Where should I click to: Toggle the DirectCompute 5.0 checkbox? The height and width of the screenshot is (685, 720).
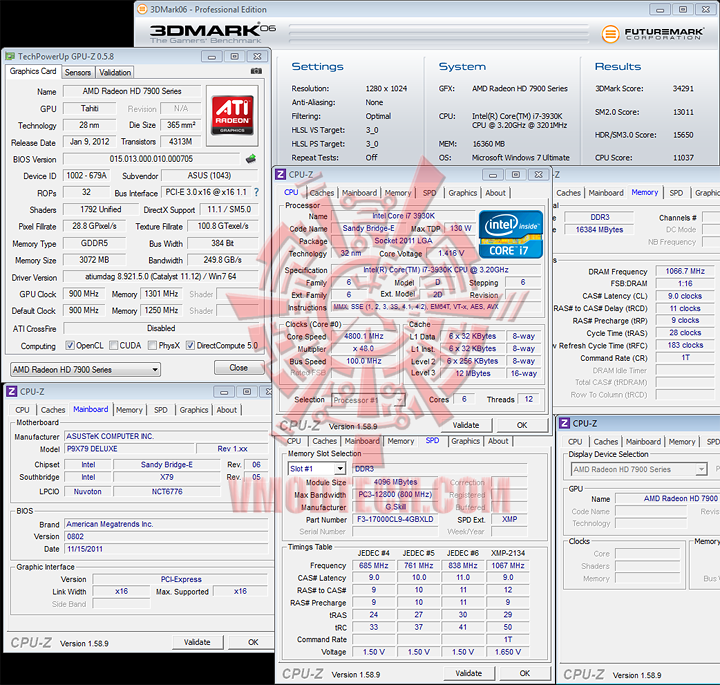190,345
